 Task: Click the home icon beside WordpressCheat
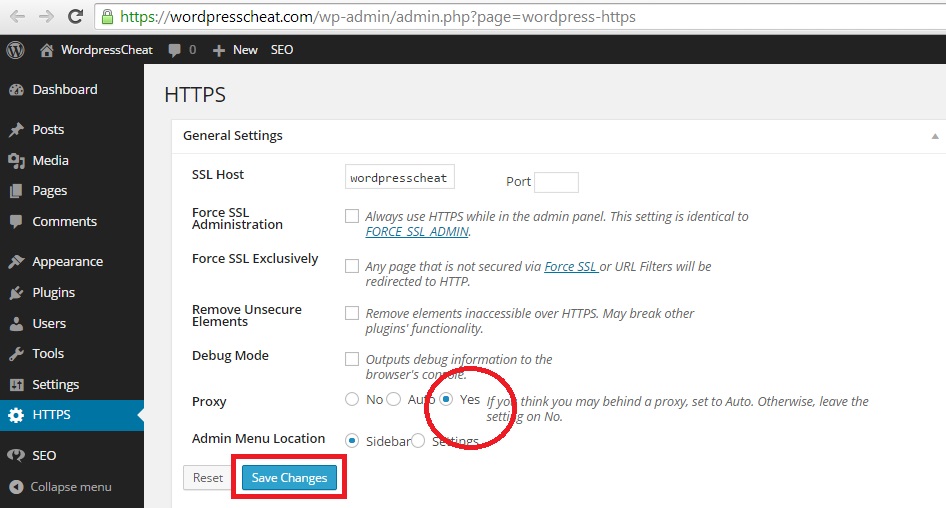click(x=46, y=50)
